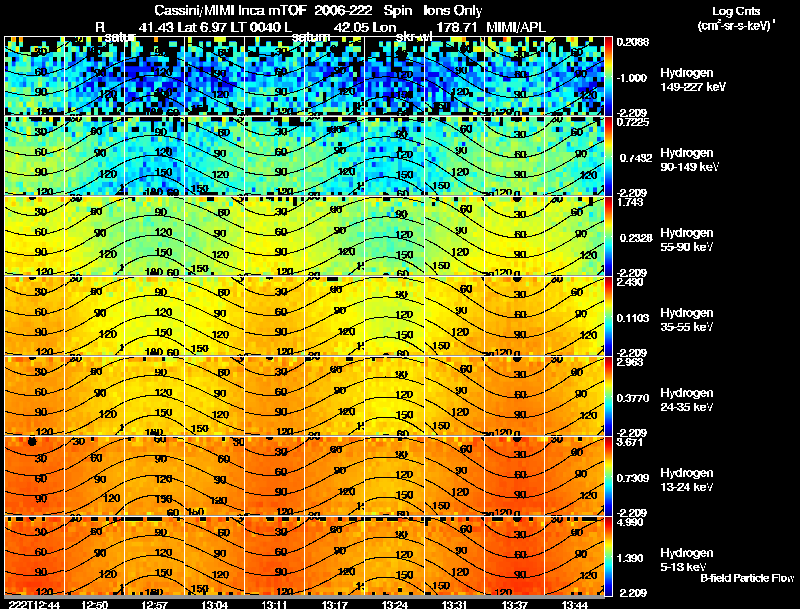Click the '12:57' time axis label
The height and width of the screenshot is (609, 800).
154,605
